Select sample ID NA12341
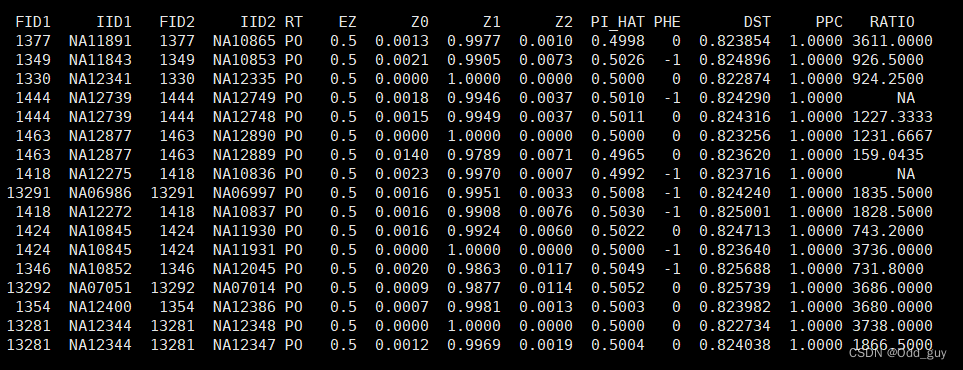963x370 pixels. [x=101, y=80]
